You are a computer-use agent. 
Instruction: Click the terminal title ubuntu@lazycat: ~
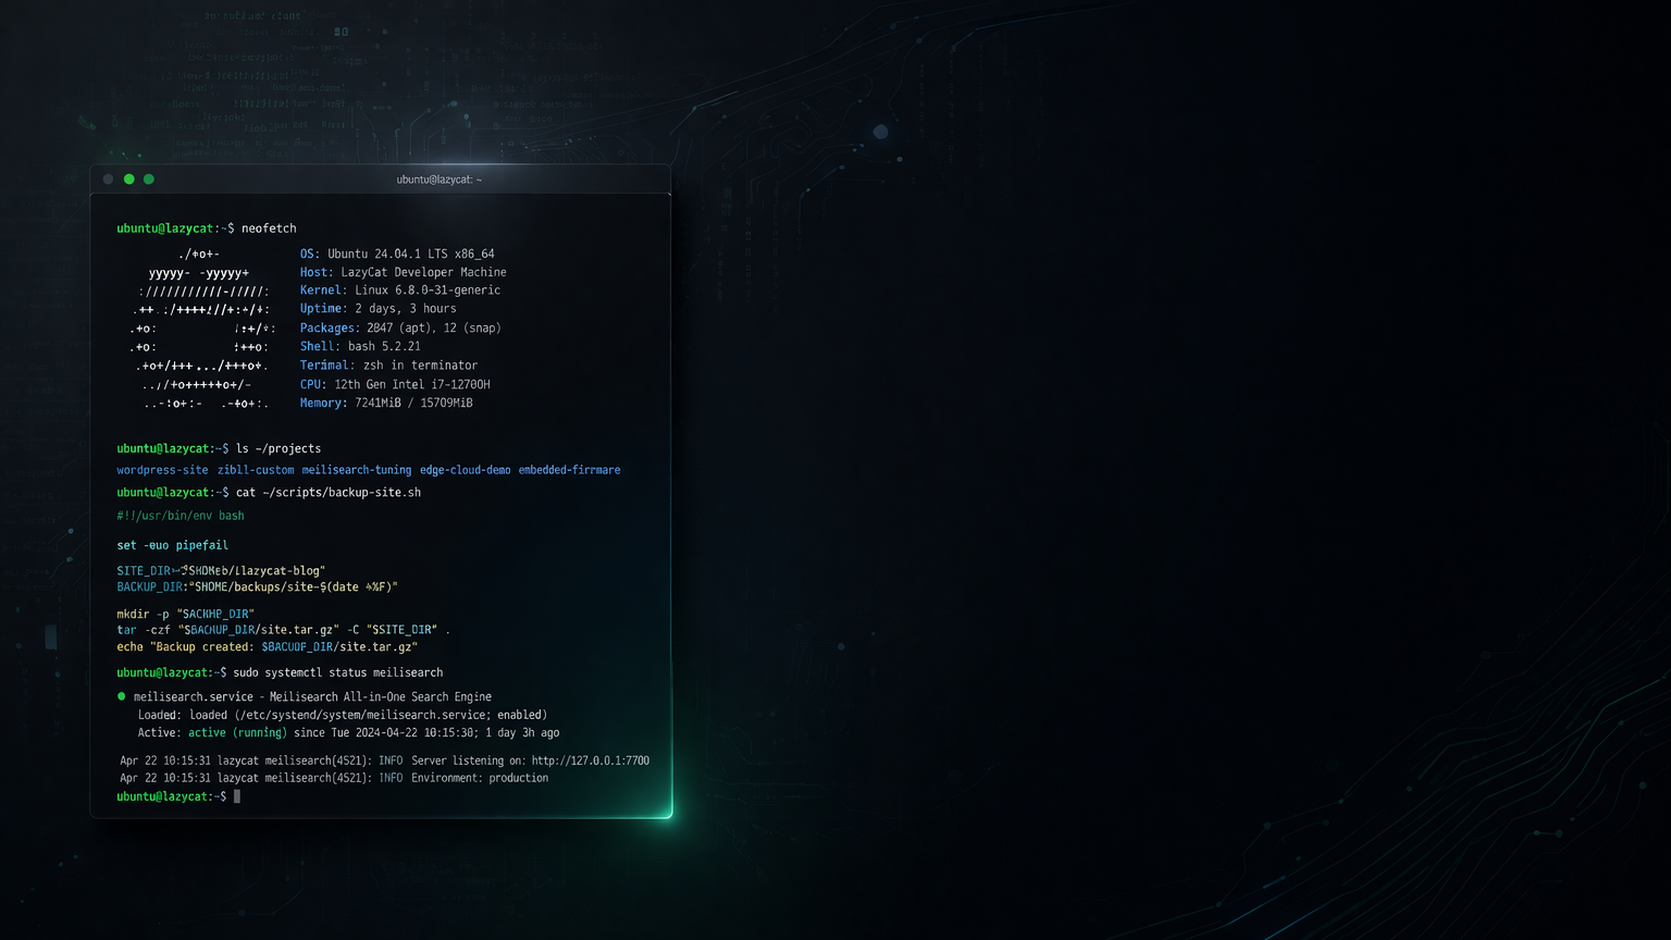(x=439, y=180)
